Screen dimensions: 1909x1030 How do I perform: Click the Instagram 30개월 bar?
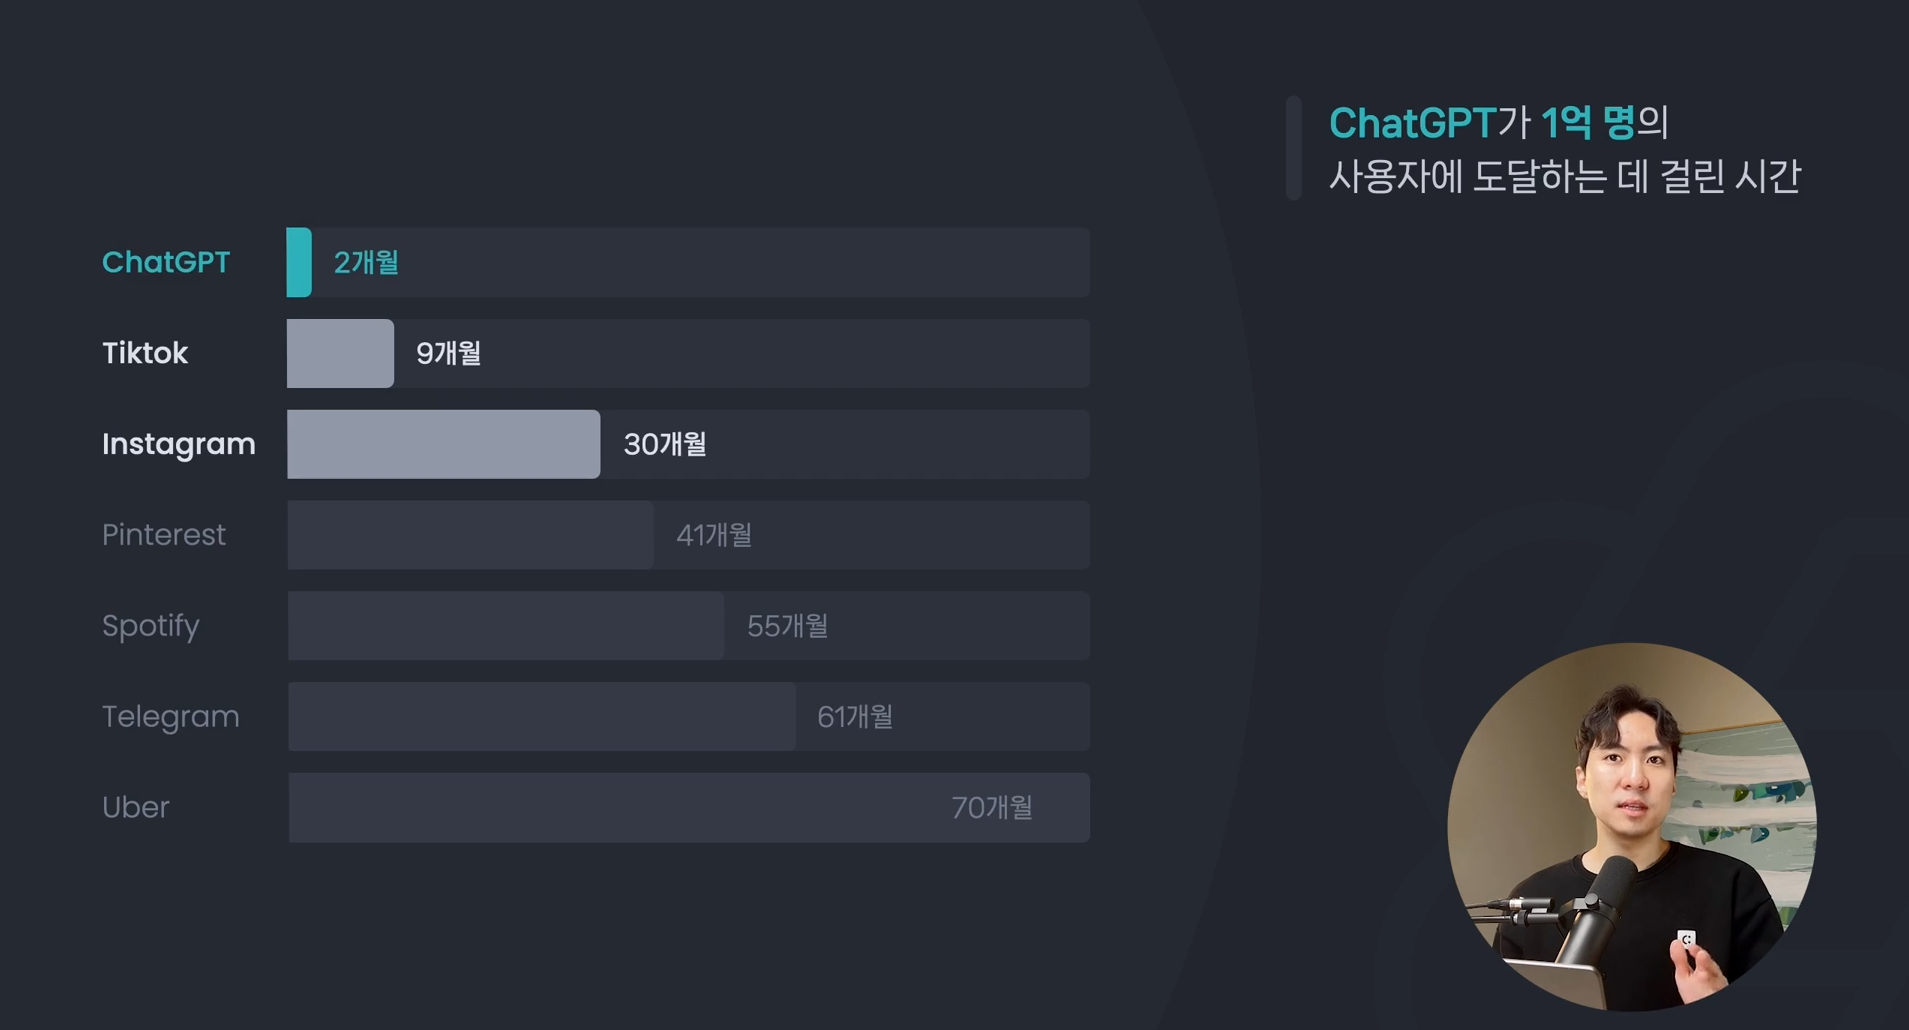coord(443,444)
